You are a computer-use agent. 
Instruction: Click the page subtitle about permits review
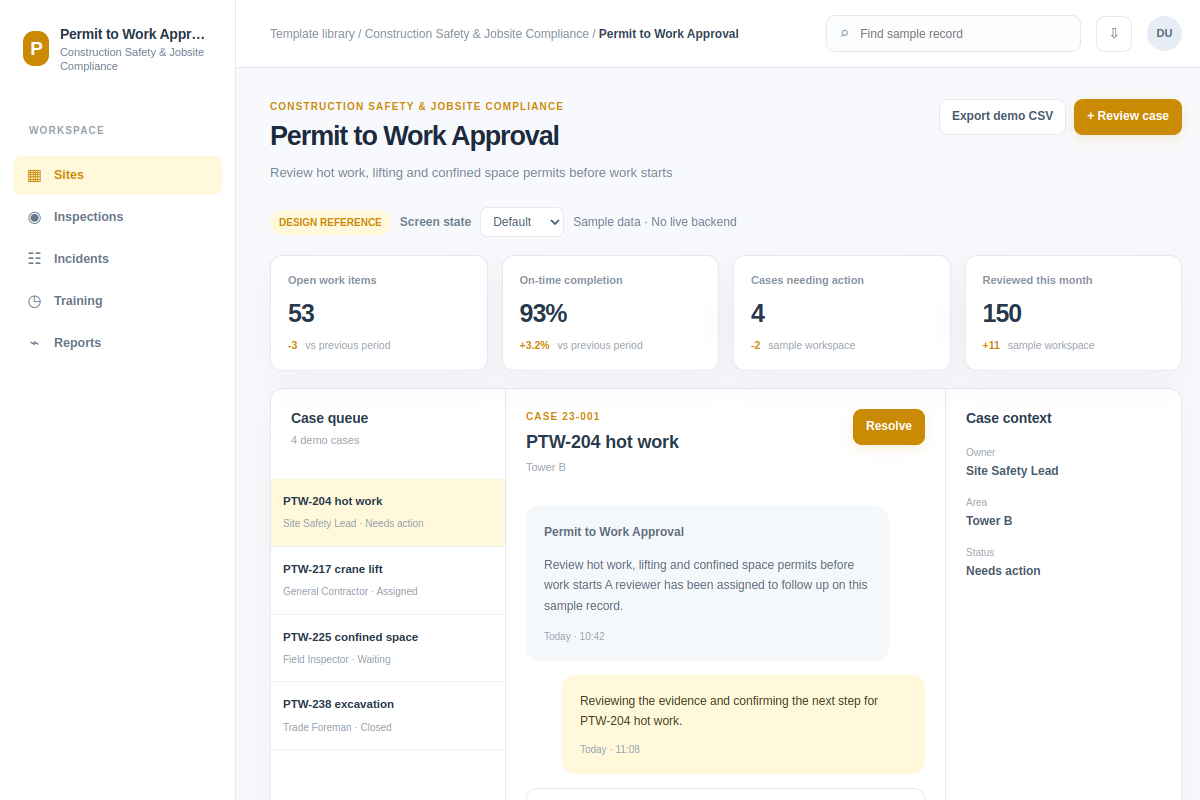point(471,172)
